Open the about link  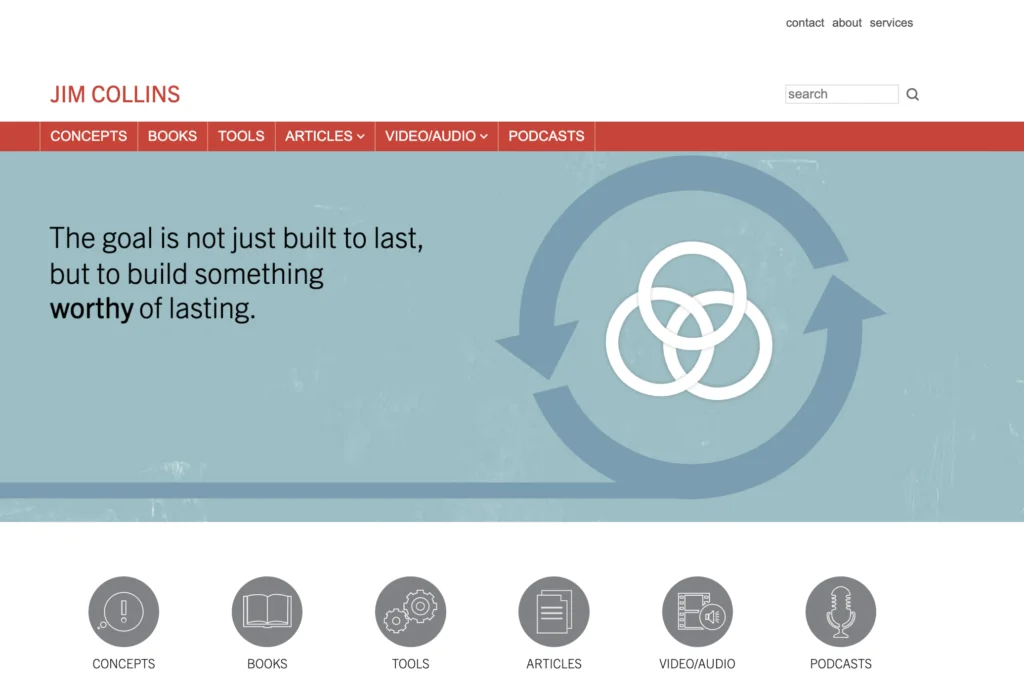(x=847, y=23)
